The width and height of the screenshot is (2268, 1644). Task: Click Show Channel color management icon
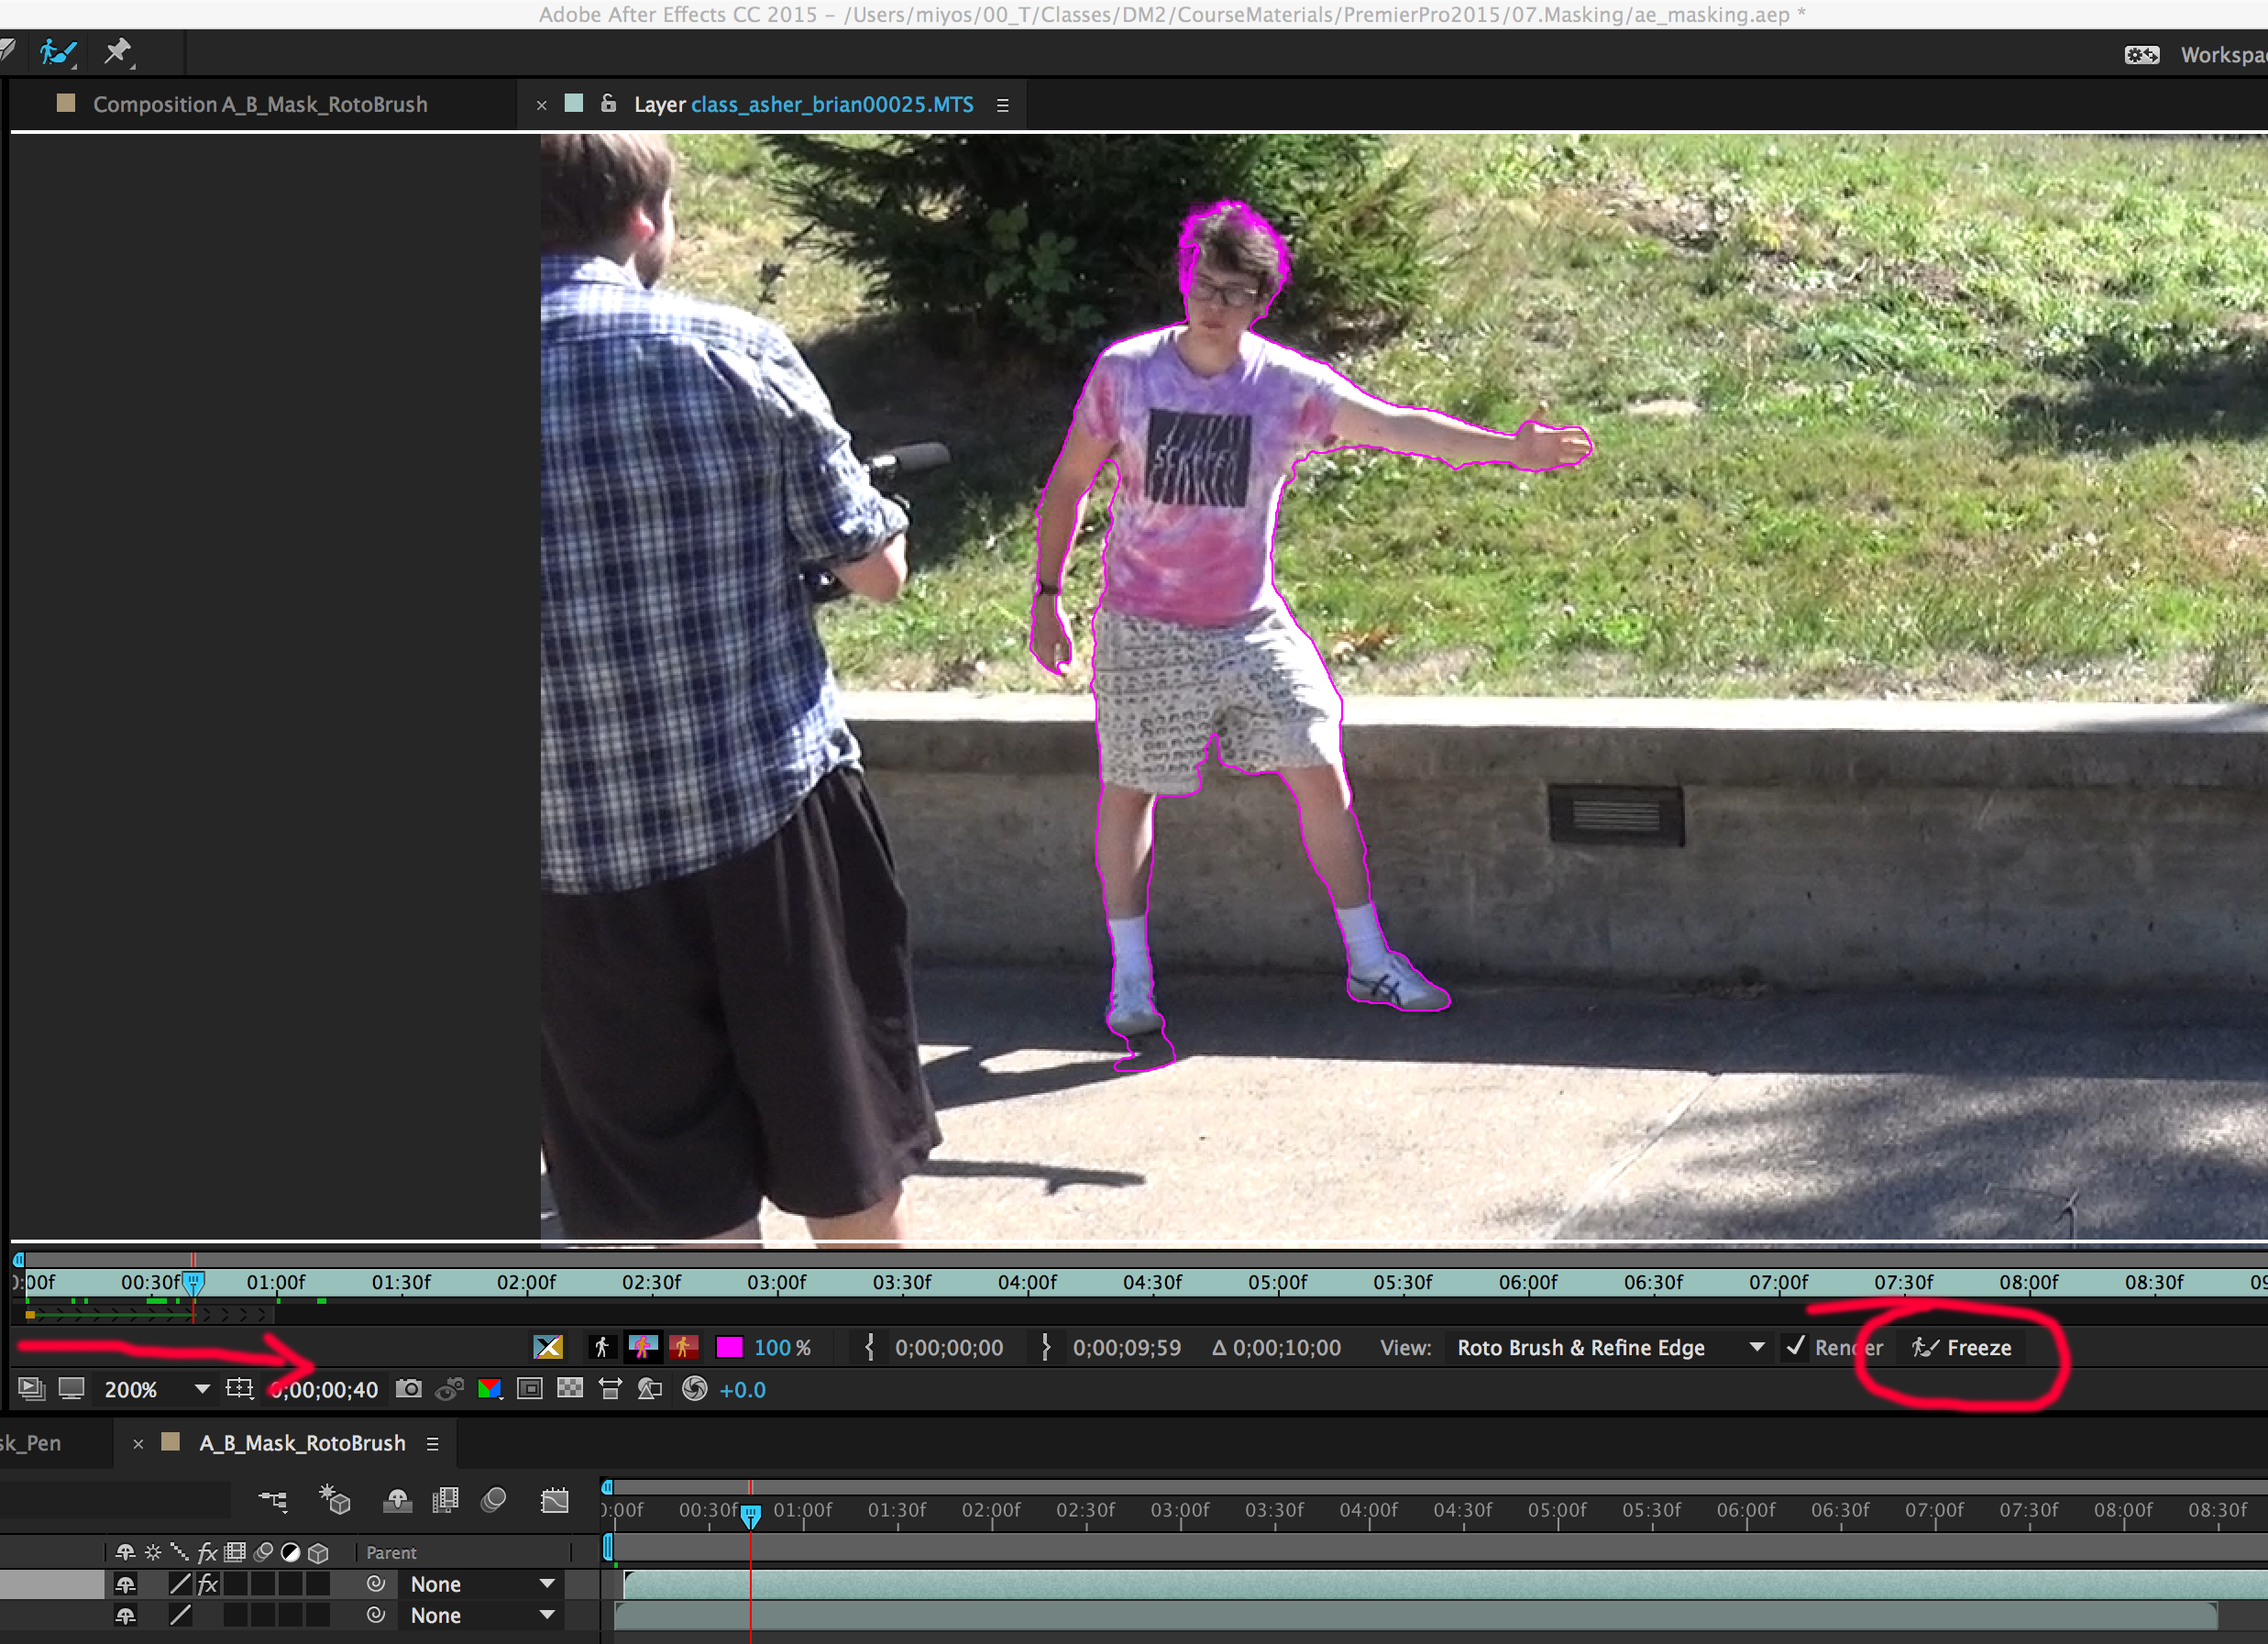click(490, 1389)
